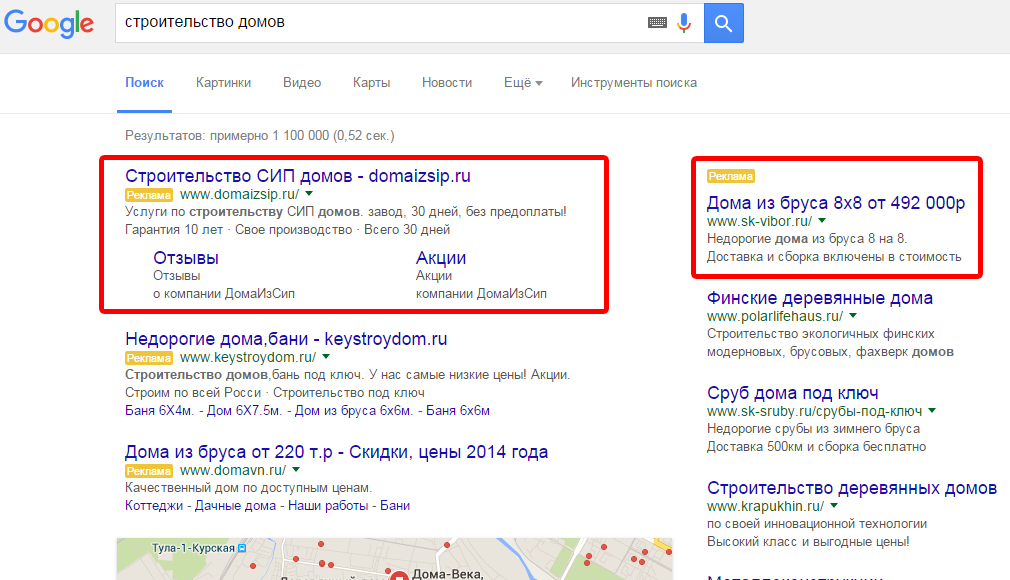Open 'Дома из бруса от 220 т.р' ad
1010x580 pixels.
coord(336,452)
